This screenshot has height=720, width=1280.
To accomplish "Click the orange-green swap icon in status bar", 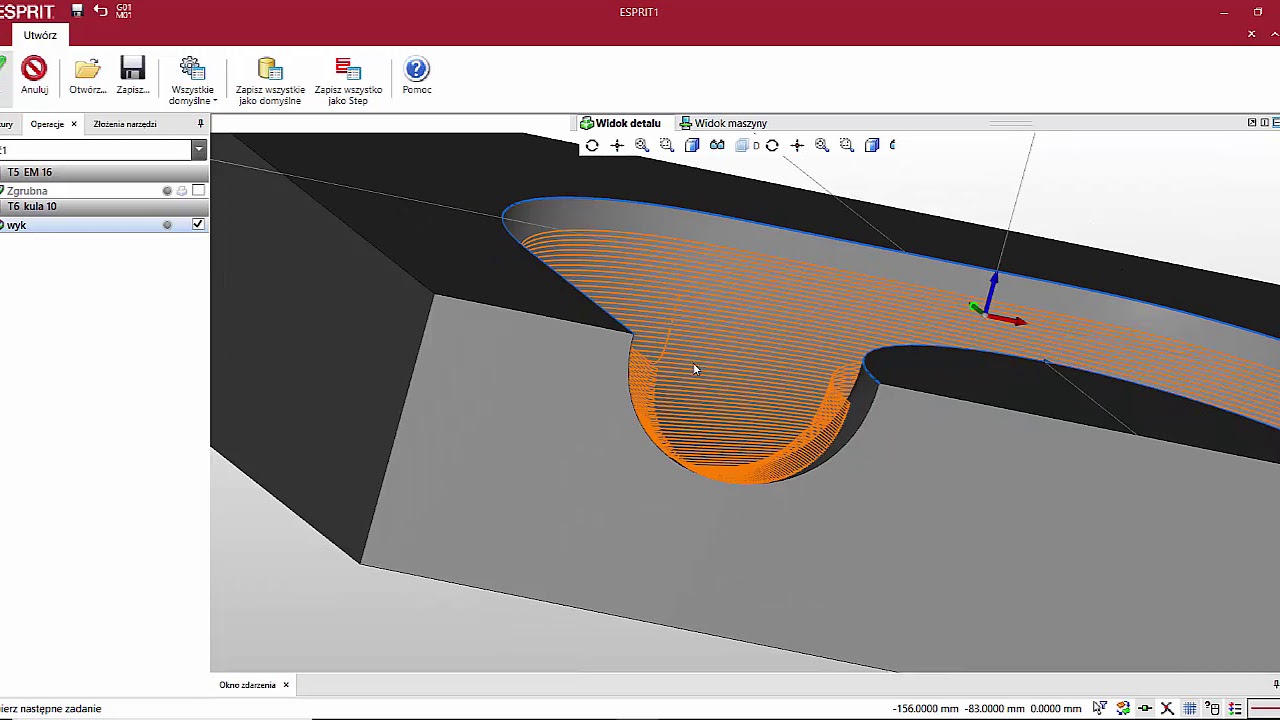I will point(1123,708).
